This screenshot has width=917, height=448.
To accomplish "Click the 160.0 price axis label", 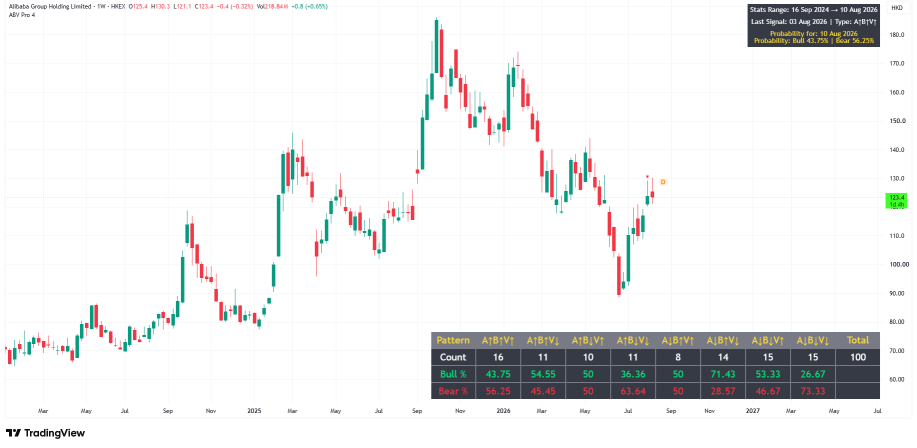I will click(x=898, y=92).
